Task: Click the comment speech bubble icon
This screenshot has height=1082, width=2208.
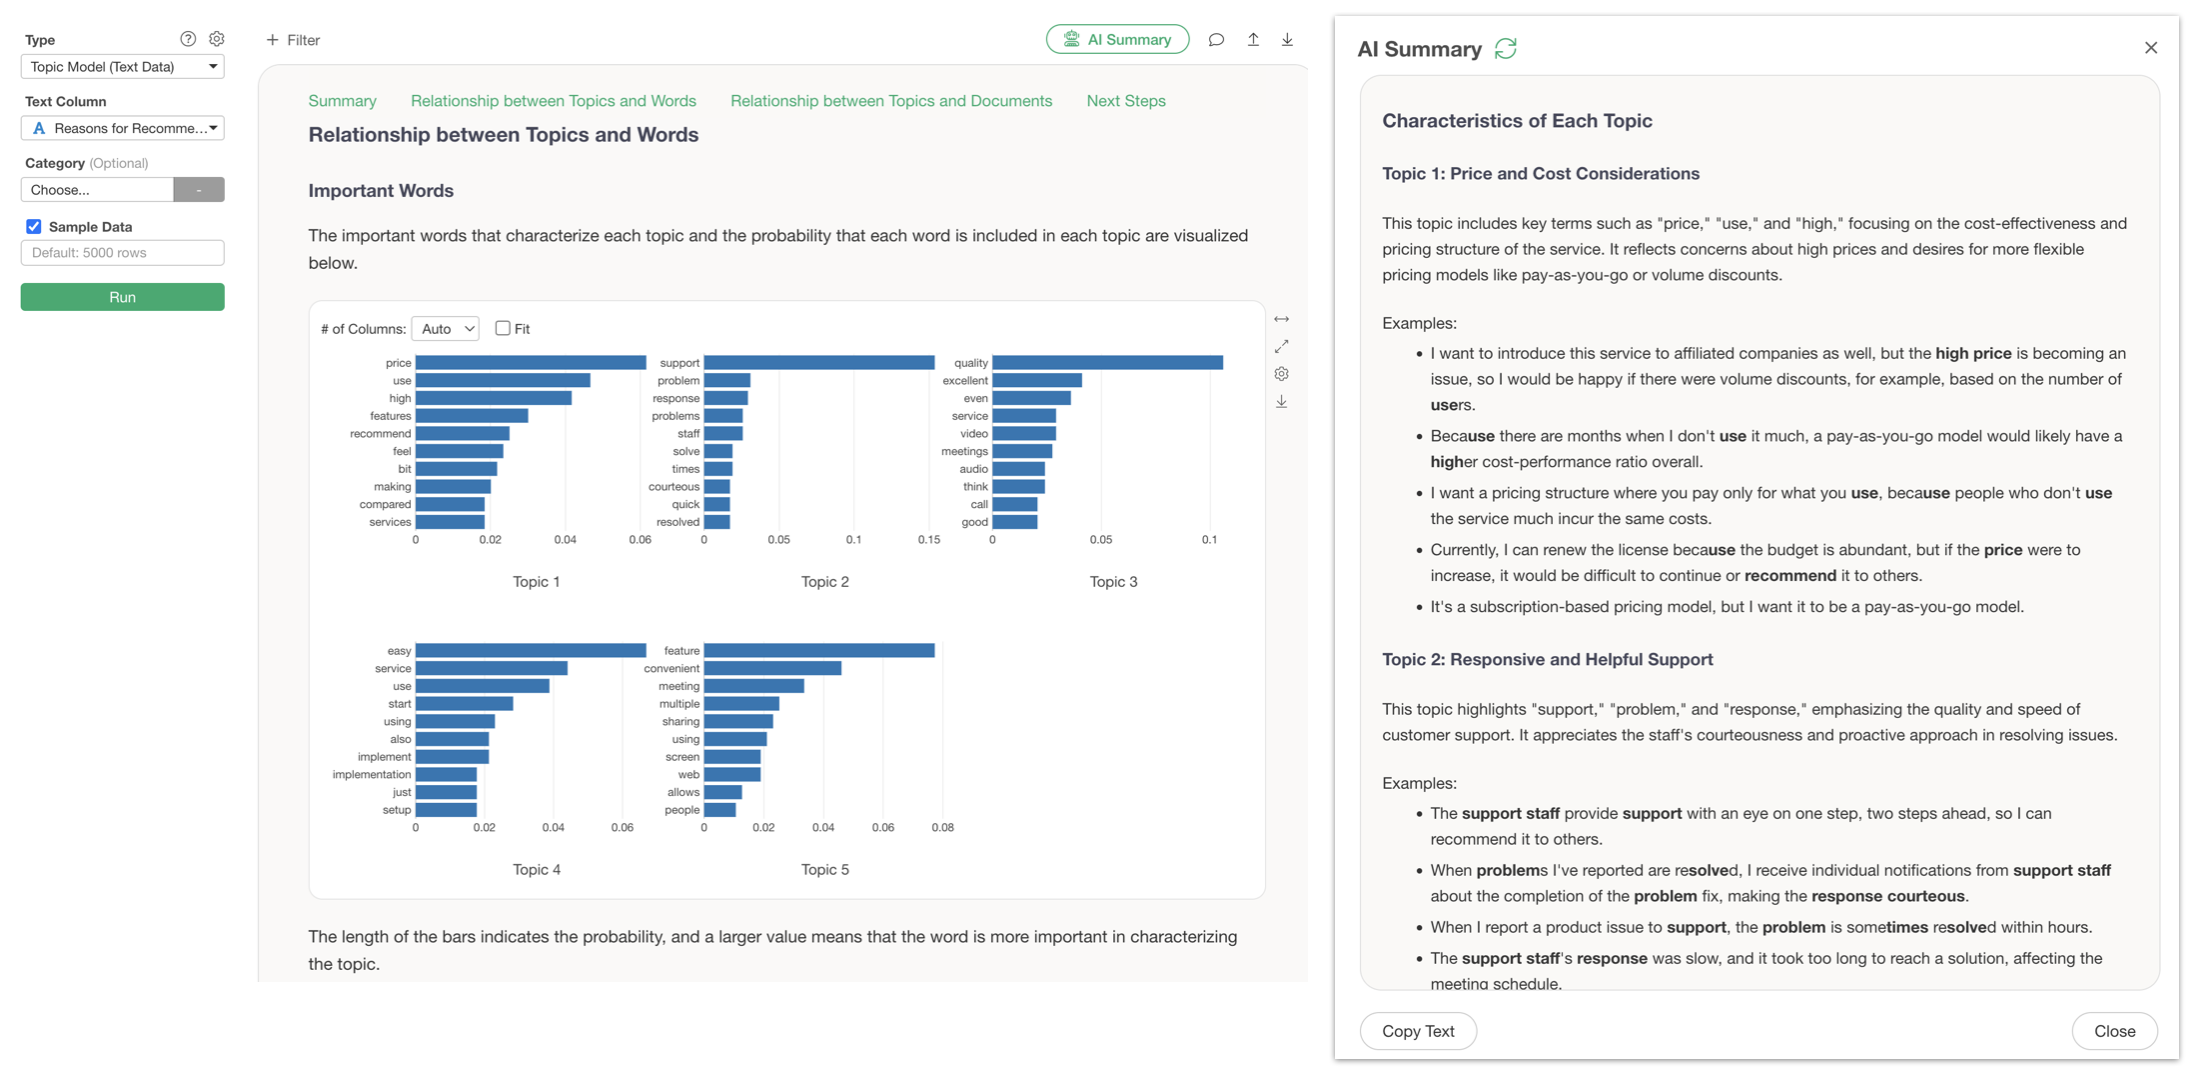Action: (1216, 40)
